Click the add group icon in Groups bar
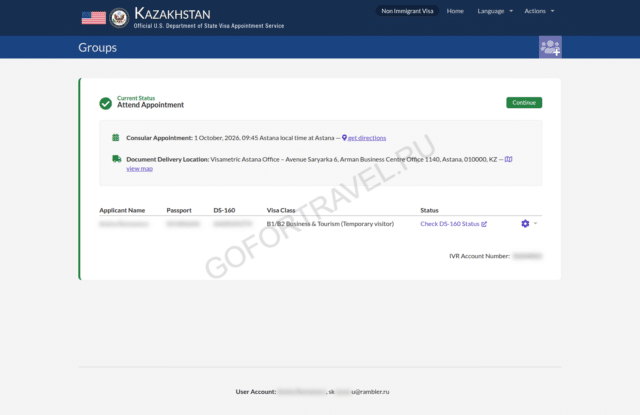Screen dimensions: 640x415 click(x=550, y=47)
